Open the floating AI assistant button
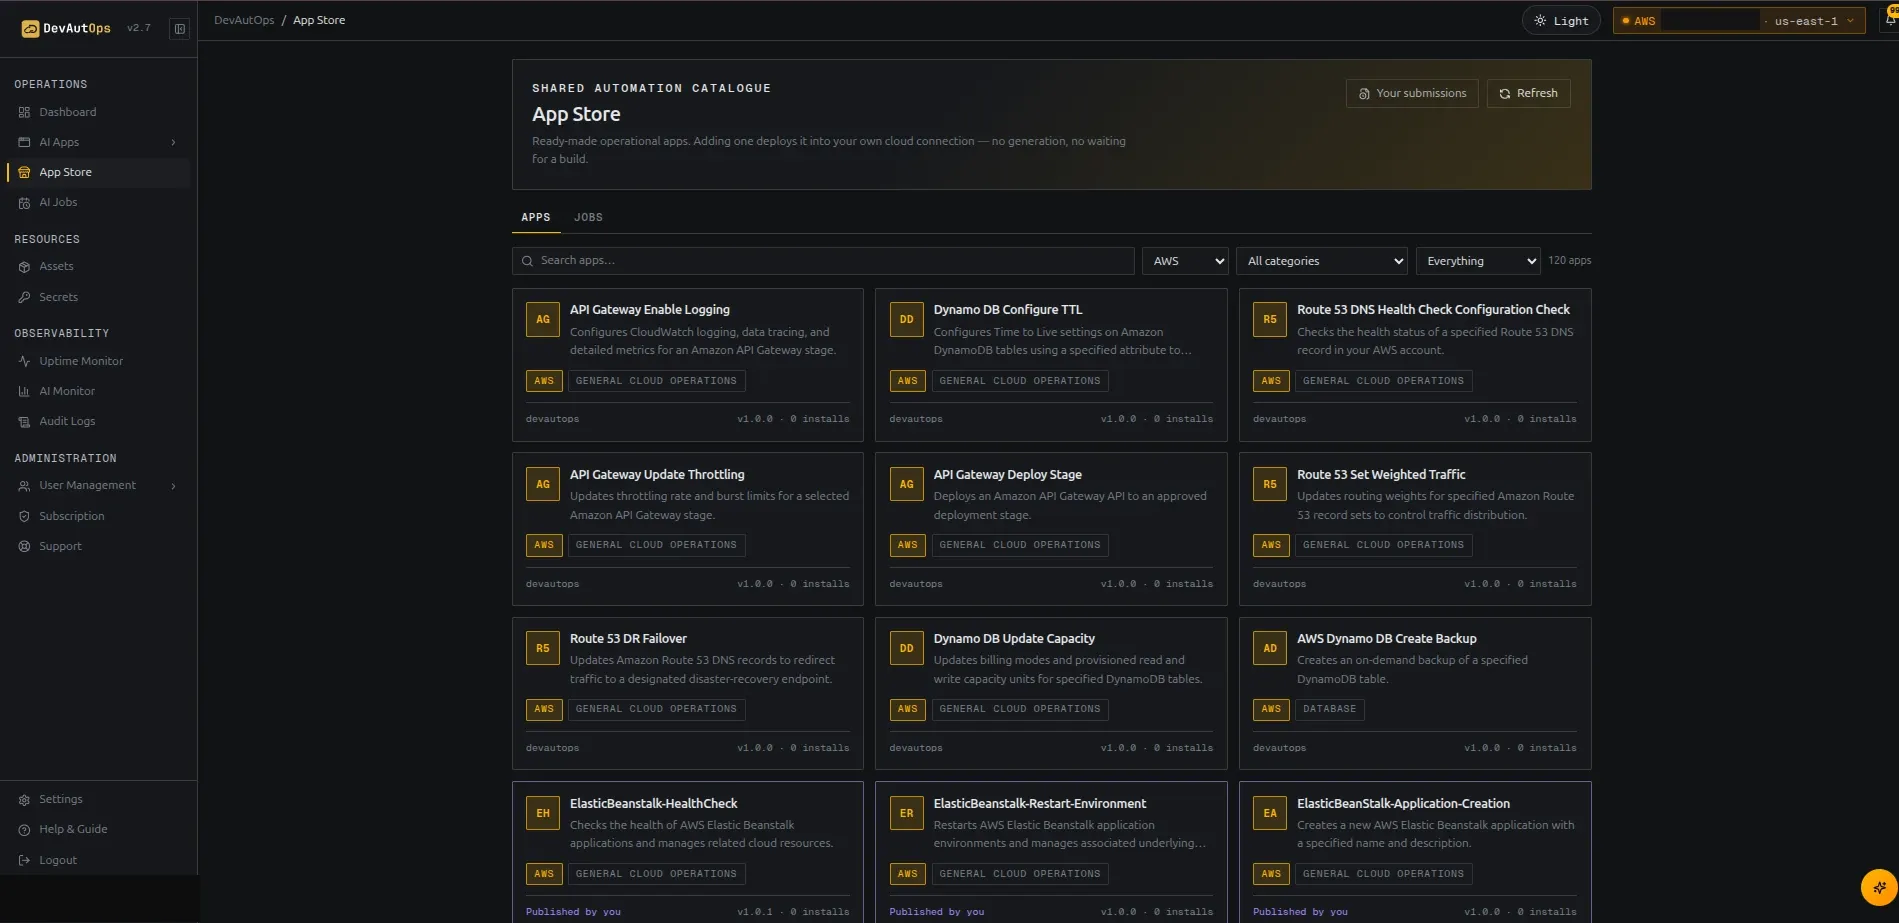The width and height of the screenshot is (1899, 923). 1879,887
